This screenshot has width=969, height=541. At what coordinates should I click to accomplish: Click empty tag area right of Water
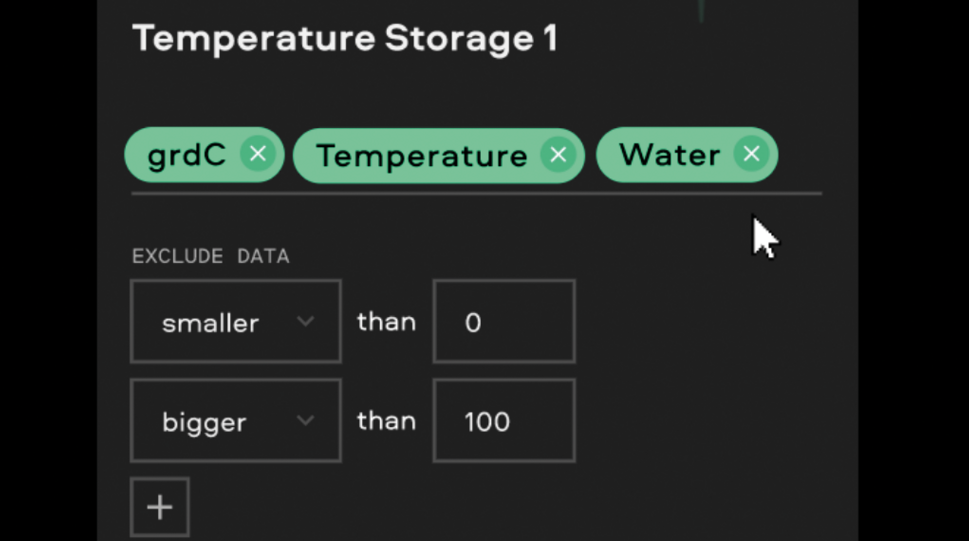[800, 155]
